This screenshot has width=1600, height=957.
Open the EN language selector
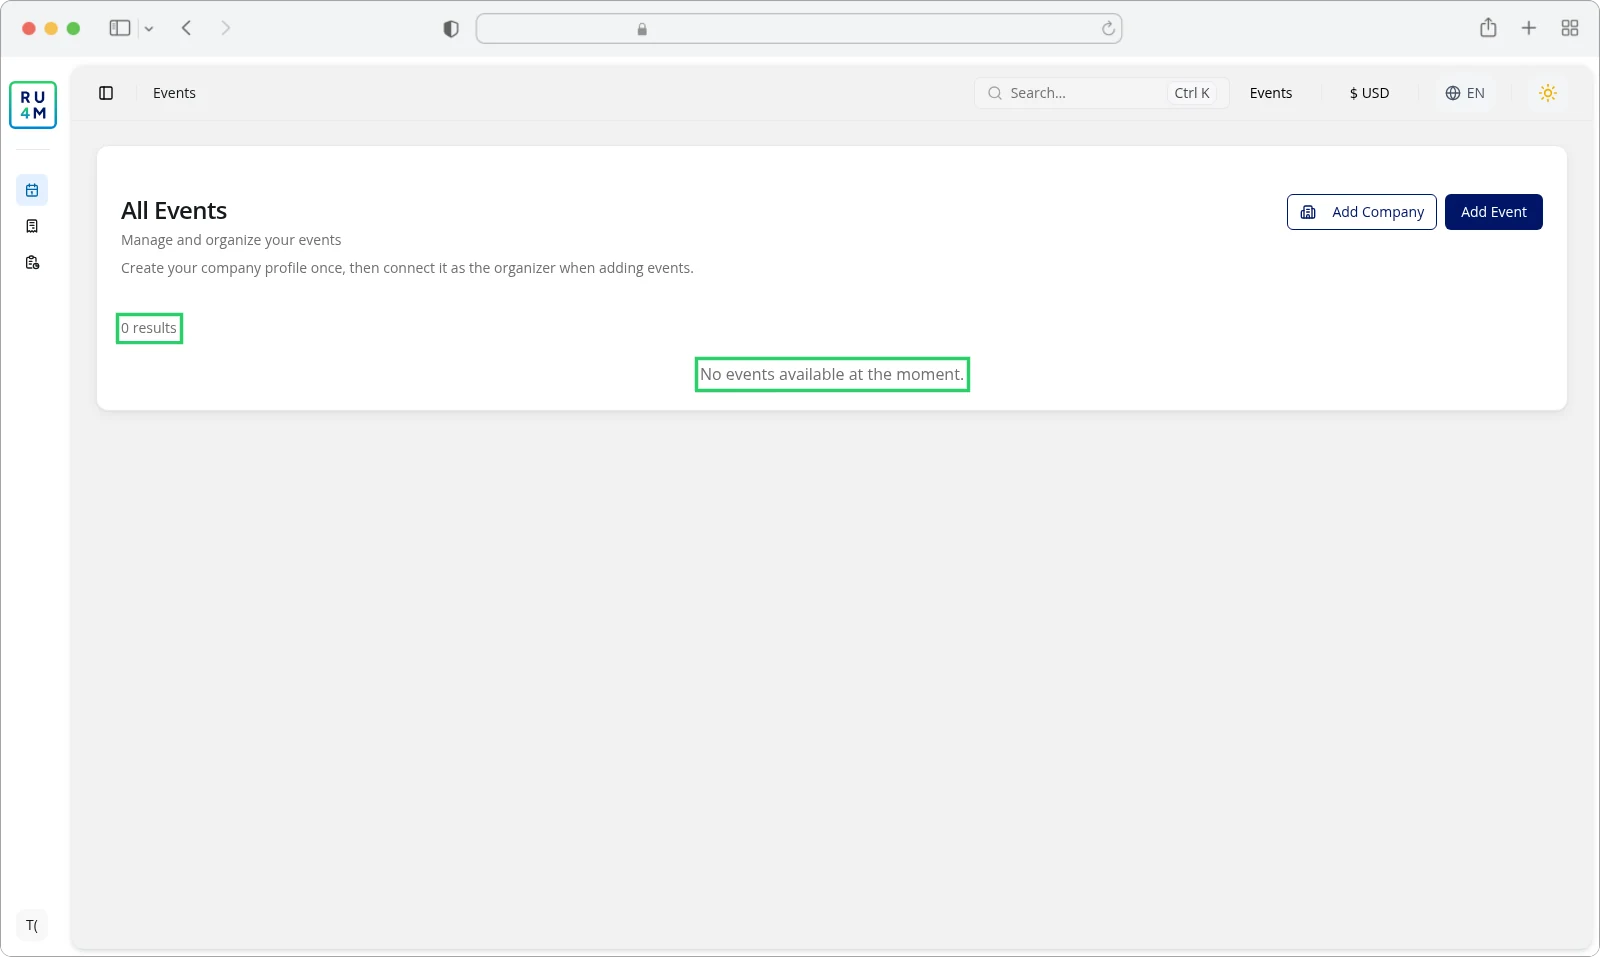coord(1465,93)
